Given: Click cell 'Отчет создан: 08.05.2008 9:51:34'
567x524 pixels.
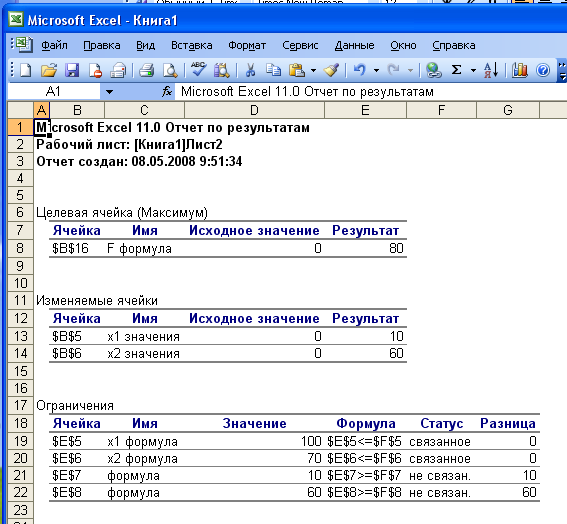Looking at the screenshot, I should (x=139, y=162).
